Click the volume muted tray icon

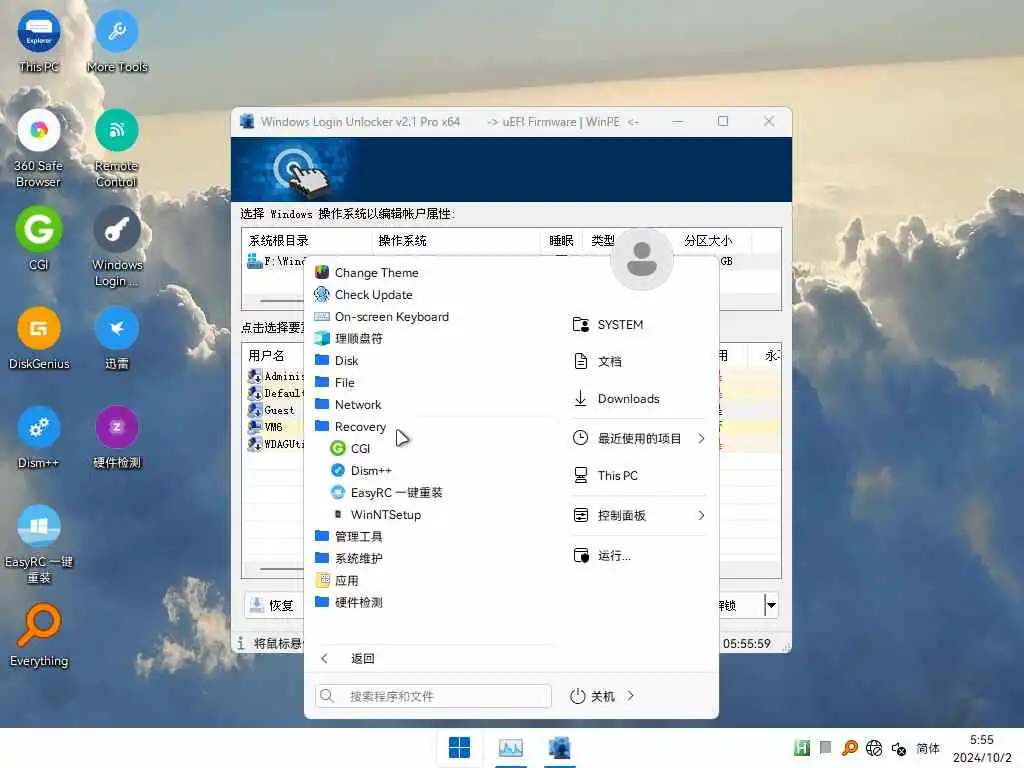[899, 748]
